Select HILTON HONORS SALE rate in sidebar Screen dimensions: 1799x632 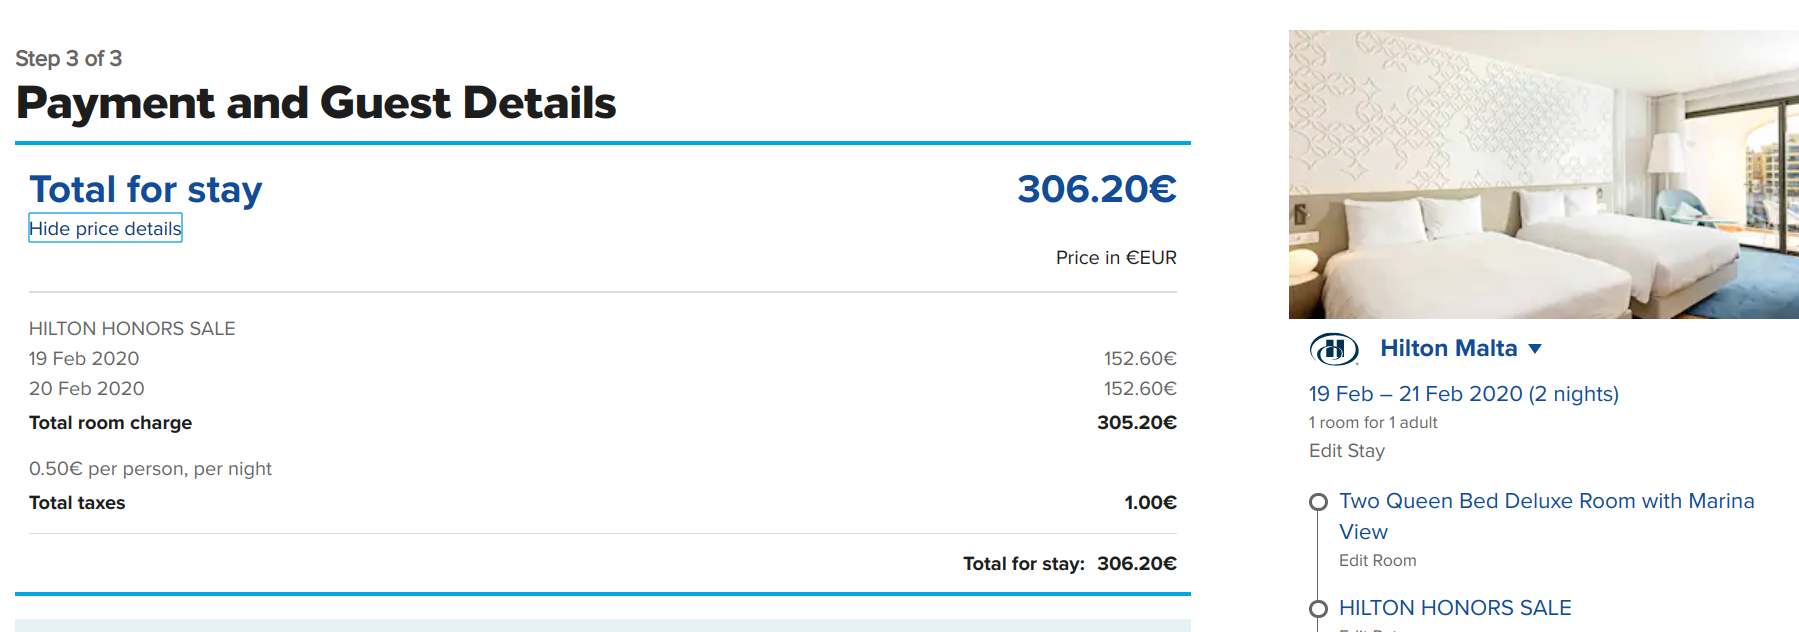click(1455, 608)
